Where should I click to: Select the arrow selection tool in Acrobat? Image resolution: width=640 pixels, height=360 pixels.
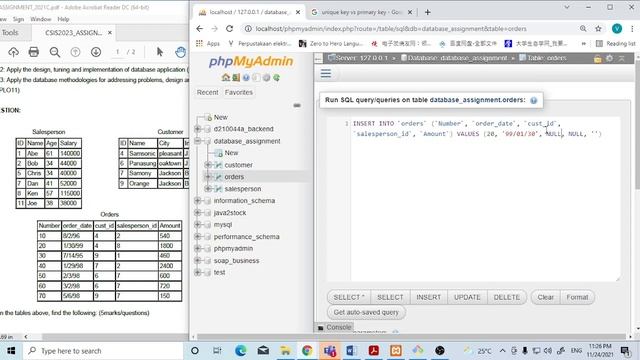click(160, 52)
